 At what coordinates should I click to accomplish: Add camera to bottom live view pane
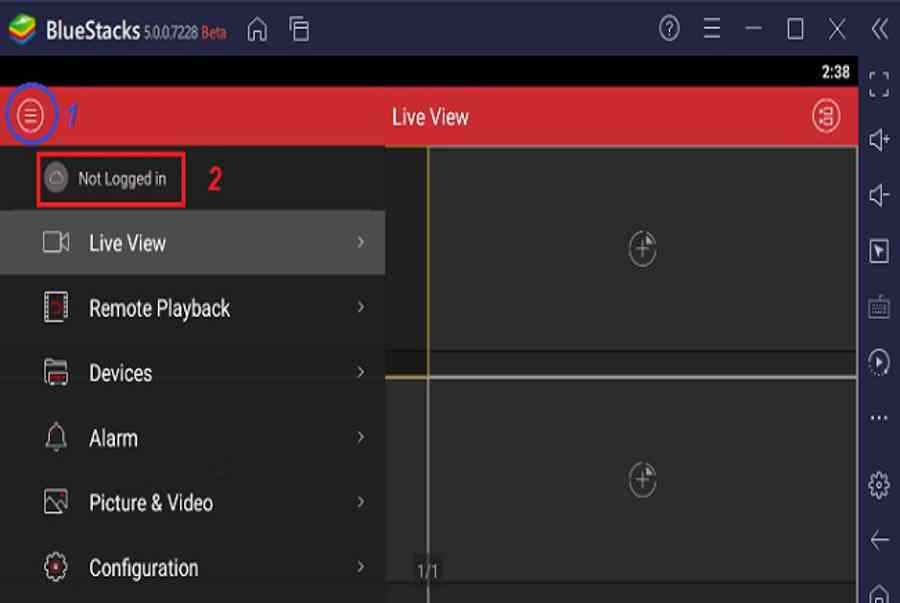click(642, 480)
